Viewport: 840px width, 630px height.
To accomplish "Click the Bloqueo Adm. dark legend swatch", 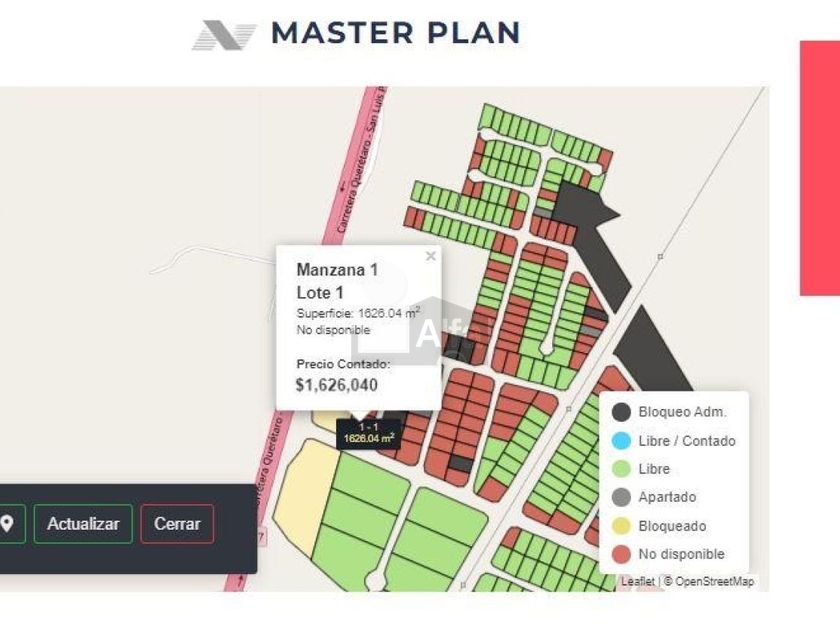I will (621, 411).
